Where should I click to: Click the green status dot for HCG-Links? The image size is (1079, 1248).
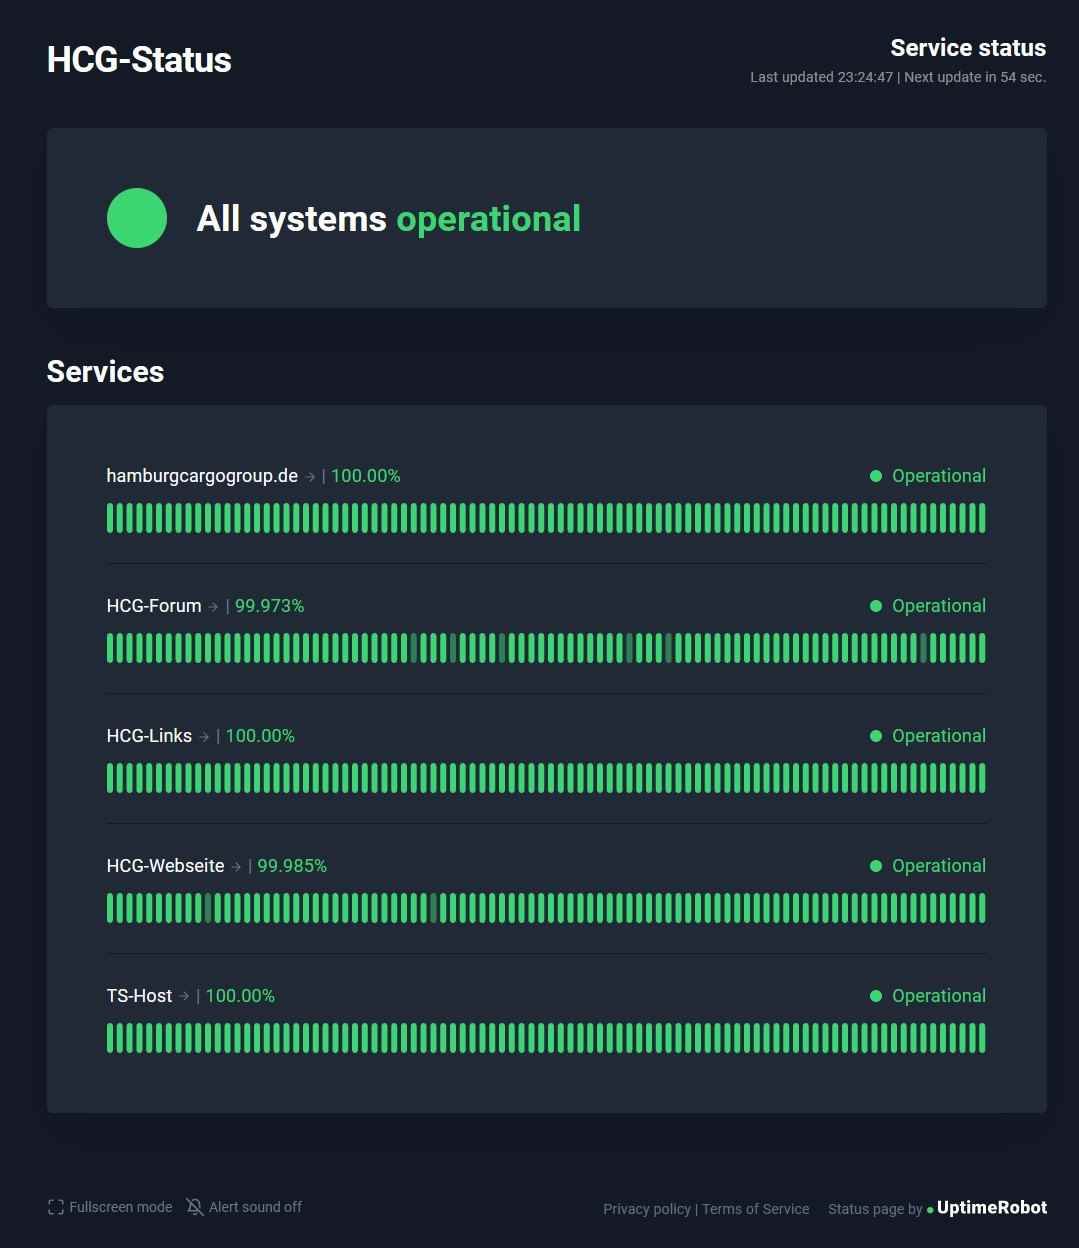click(876, 736)
